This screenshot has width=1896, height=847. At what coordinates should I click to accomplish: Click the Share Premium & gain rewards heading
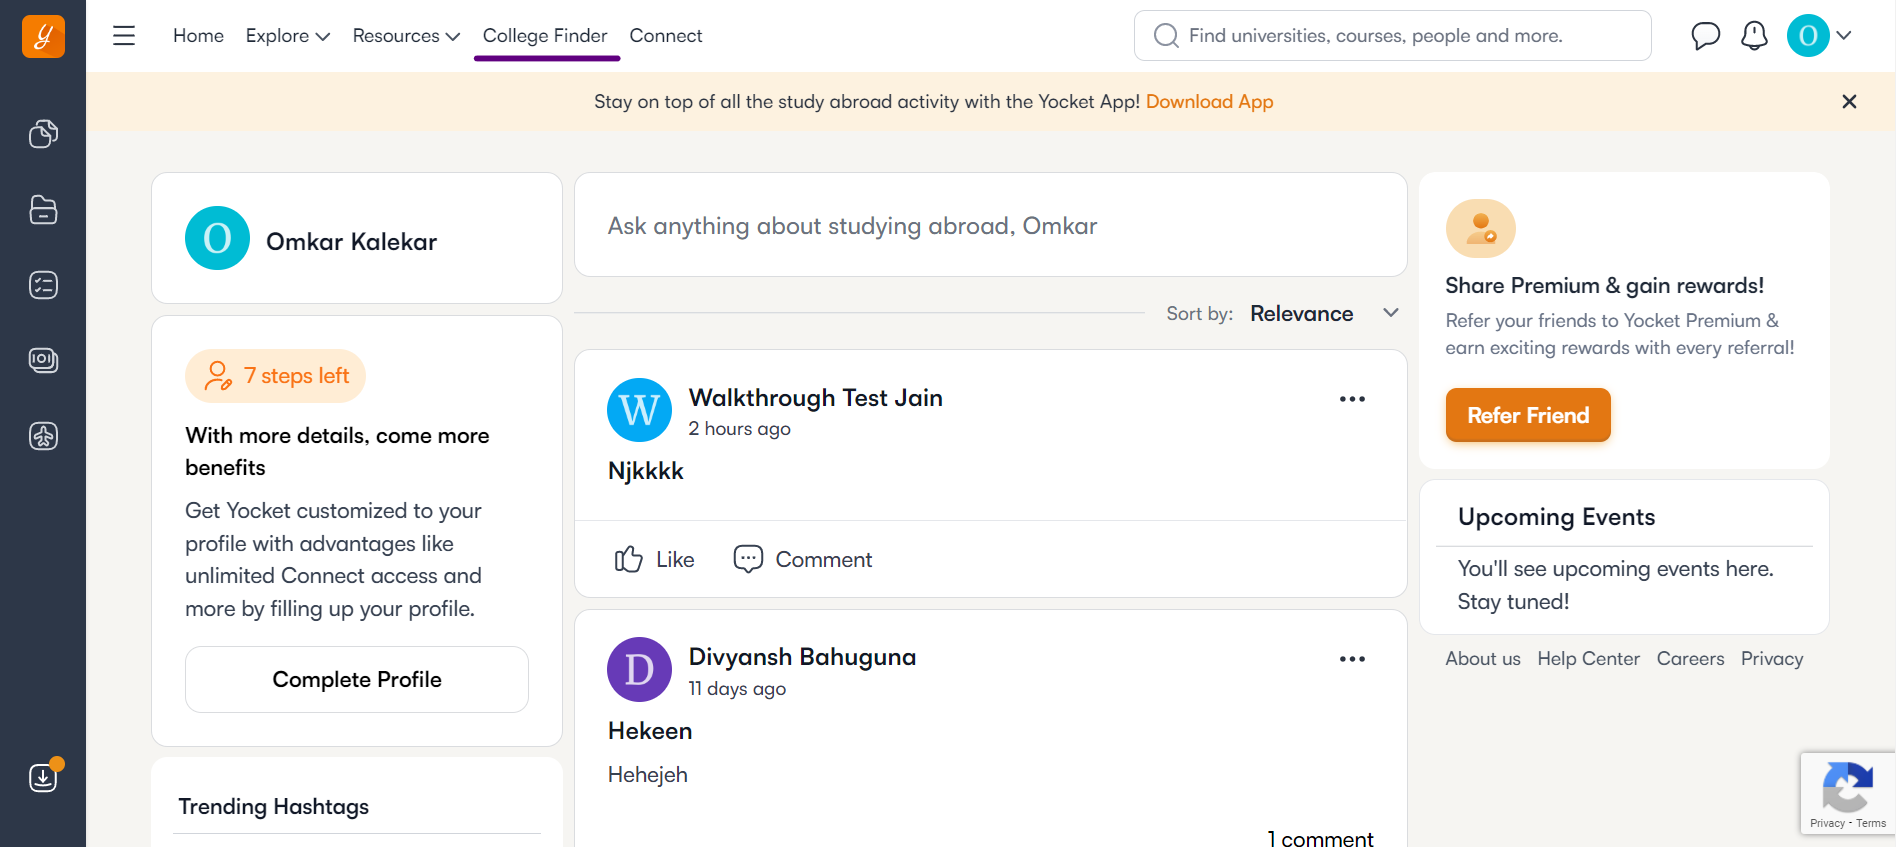click(1605, 286)
